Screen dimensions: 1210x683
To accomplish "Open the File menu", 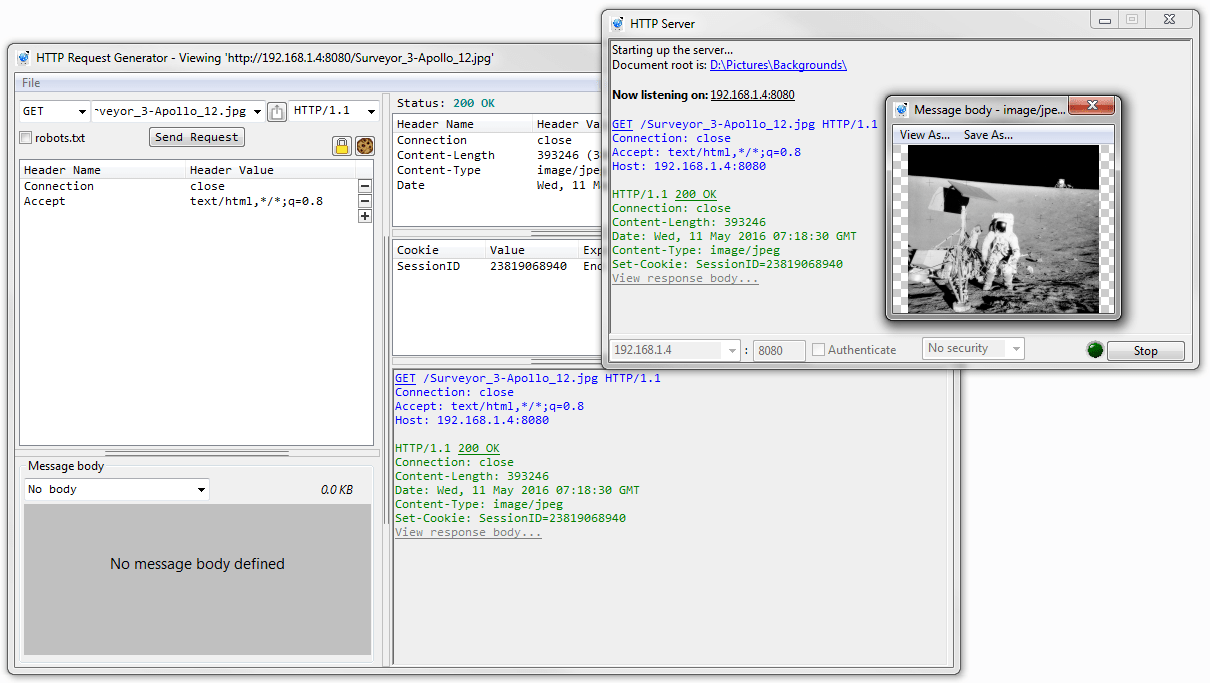I will 31,83.
